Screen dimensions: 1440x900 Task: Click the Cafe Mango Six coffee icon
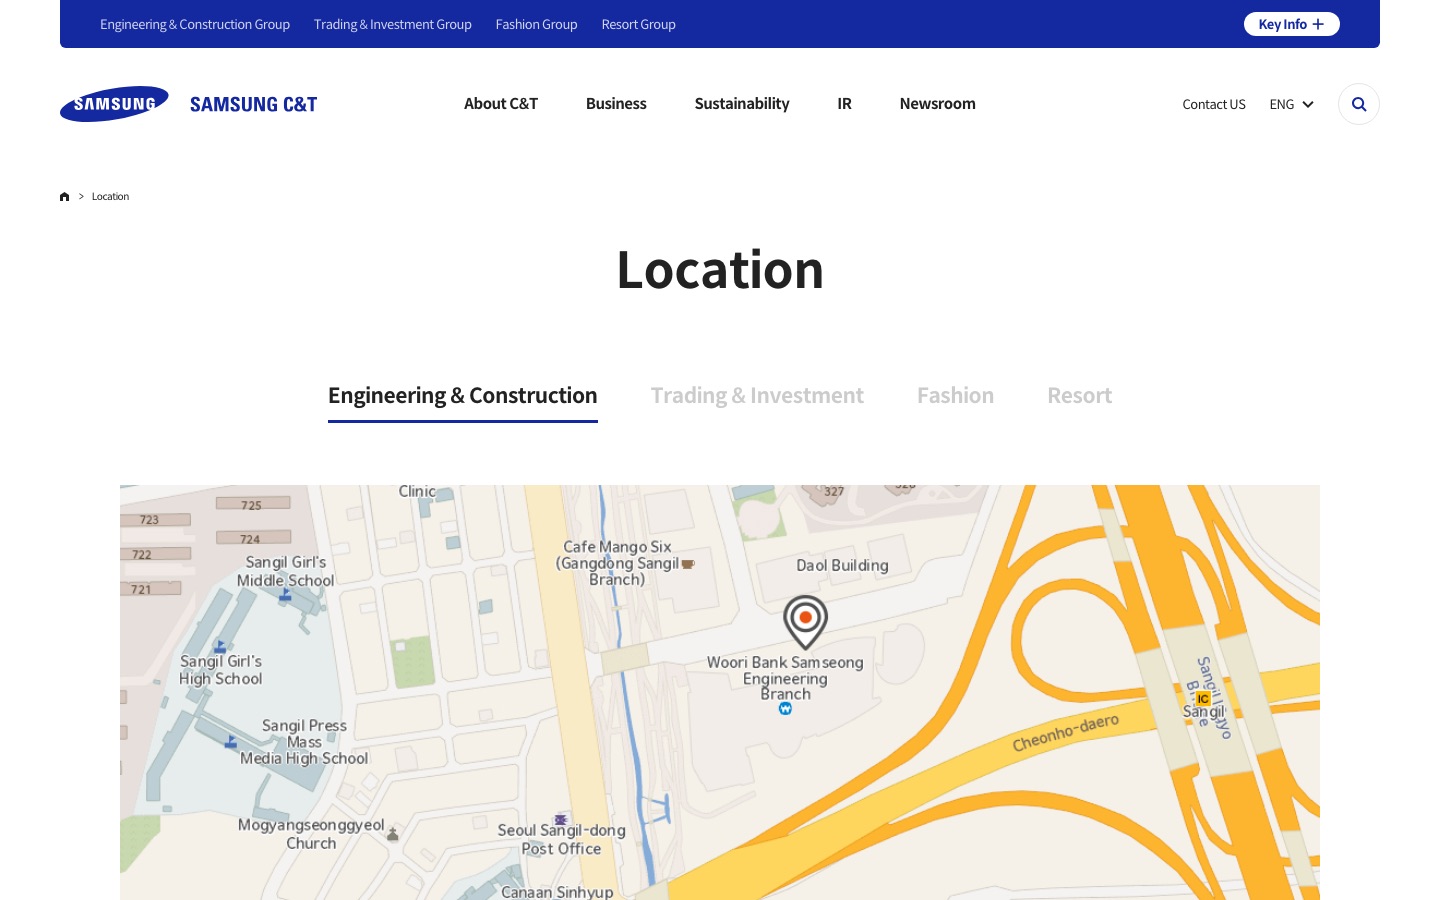coord(688,564)
